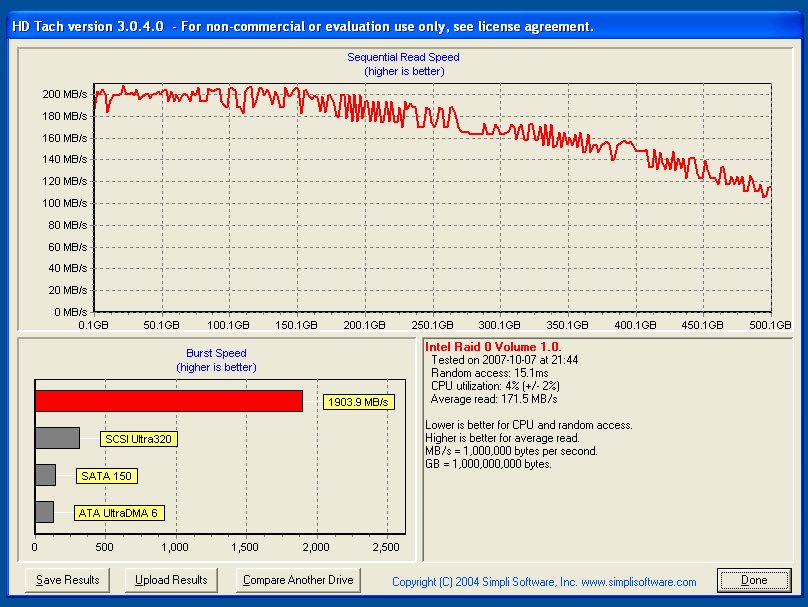Click the 0.1GB axis label

93,325
